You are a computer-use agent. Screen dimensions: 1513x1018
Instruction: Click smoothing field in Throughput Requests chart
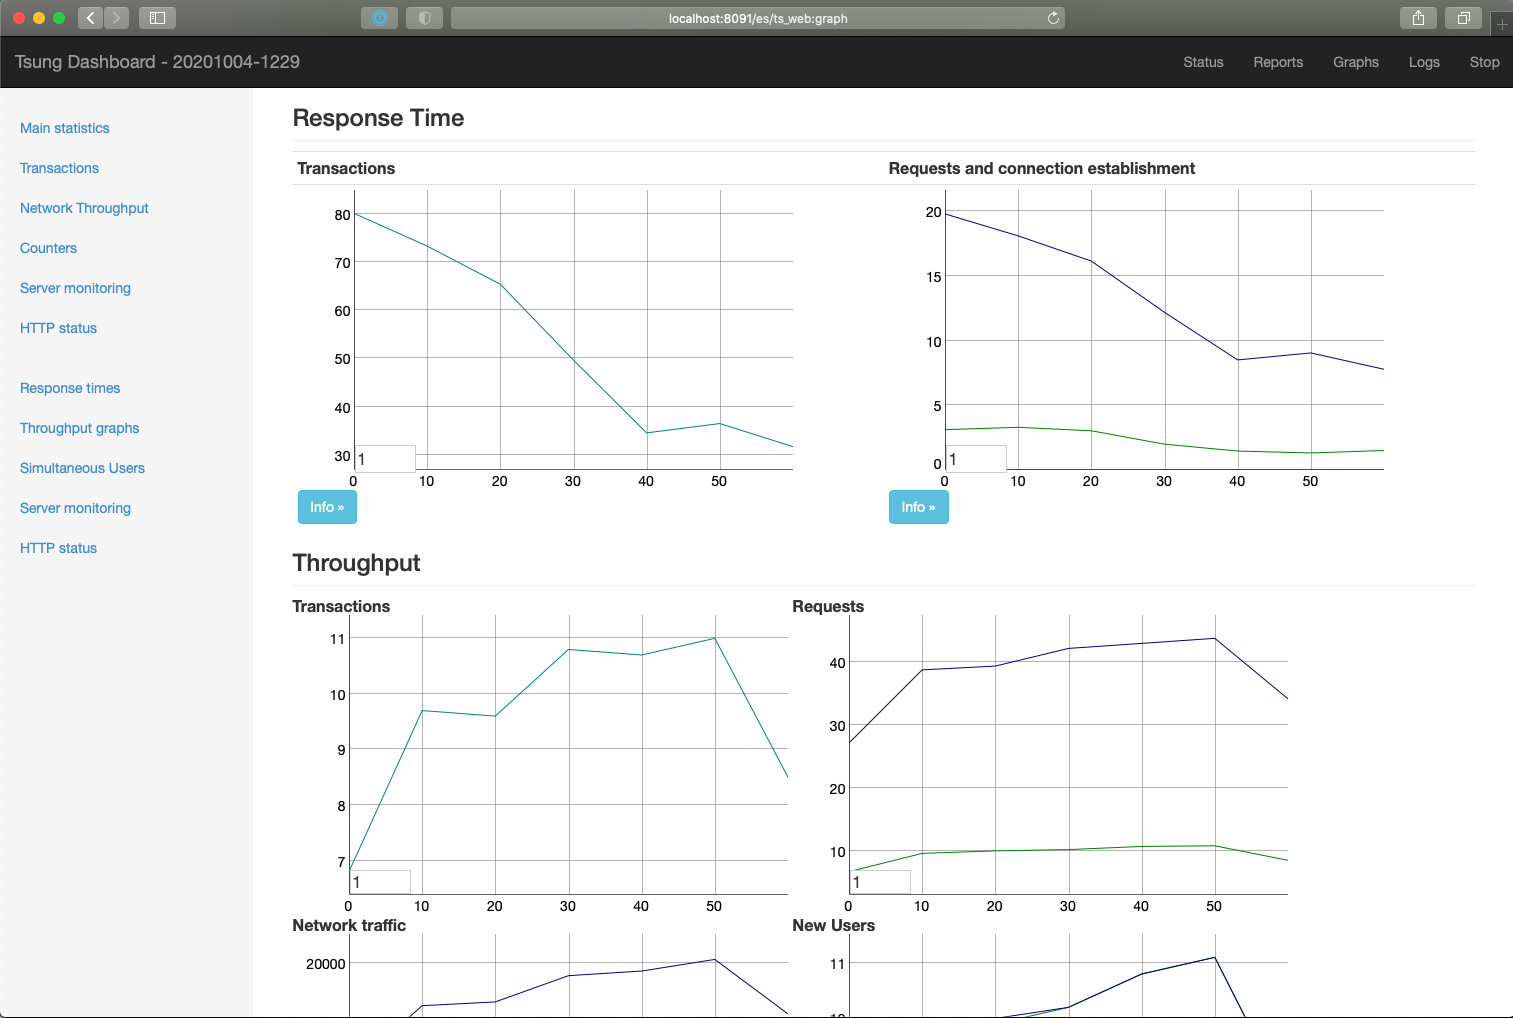pos(880,882)
